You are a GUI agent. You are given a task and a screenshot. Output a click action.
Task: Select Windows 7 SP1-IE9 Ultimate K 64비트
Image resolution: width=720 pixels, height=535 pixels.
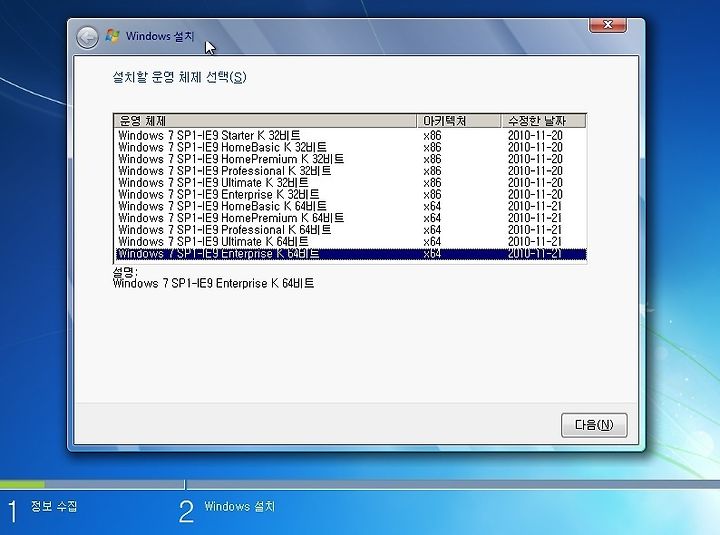tap(350, 242)
